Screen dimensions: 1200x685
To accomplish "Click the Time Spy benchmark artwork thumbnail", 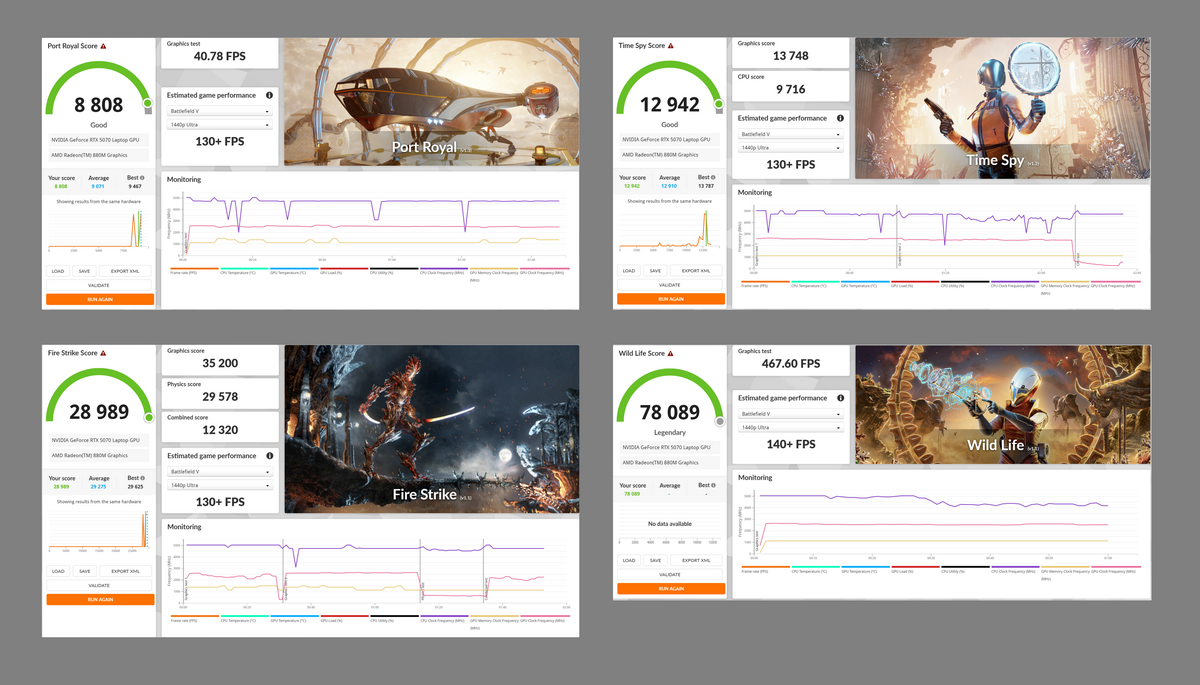I will (1003, 109).
